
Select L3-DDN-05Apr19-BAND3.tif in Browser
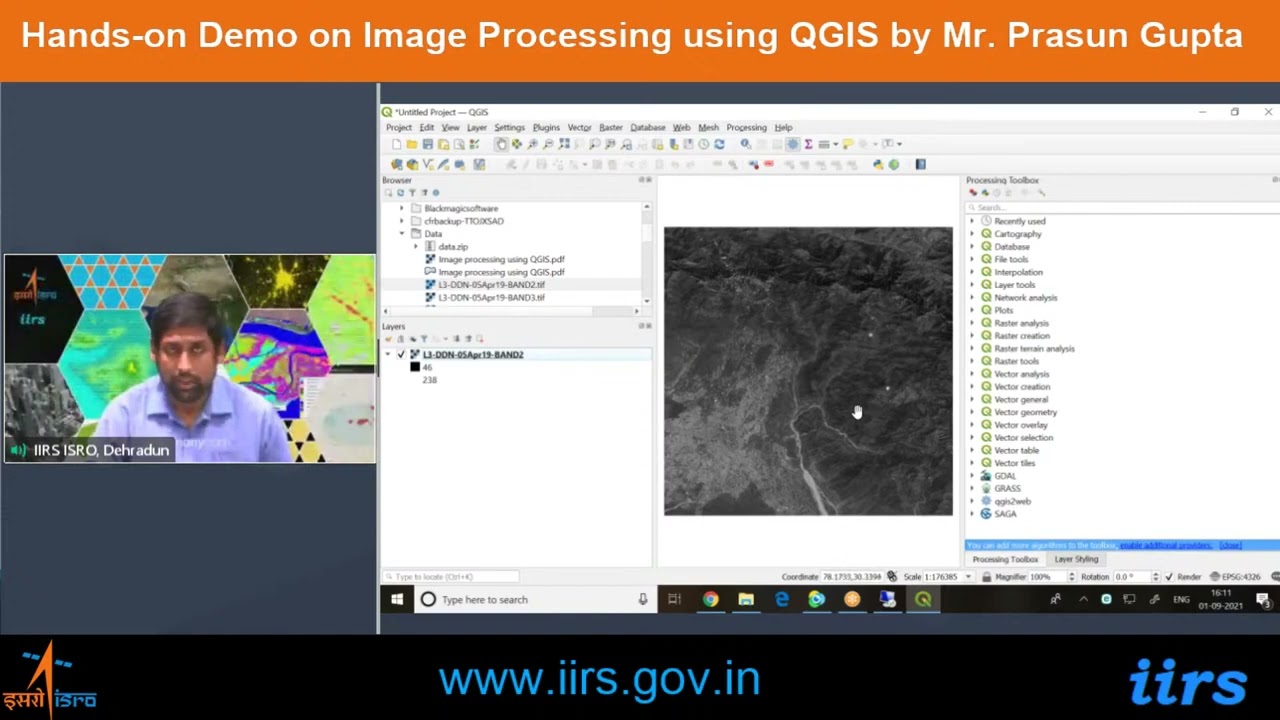[491, 298]
